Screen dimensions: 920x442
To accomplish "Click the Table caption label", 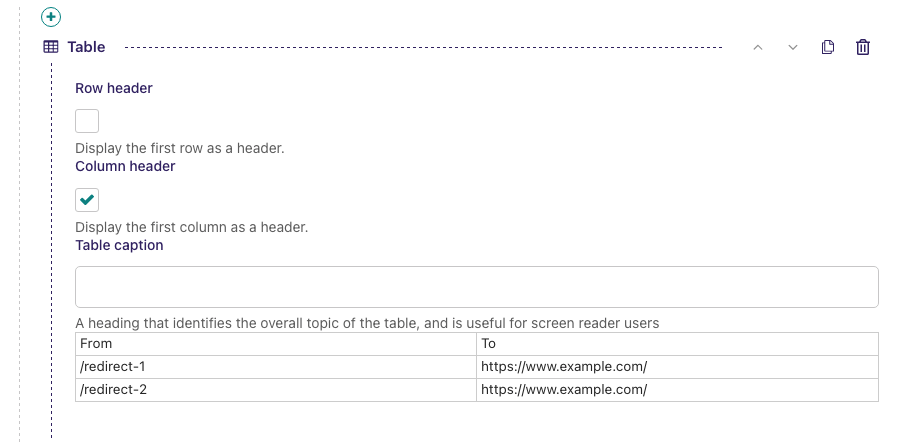I will (119, 245).
